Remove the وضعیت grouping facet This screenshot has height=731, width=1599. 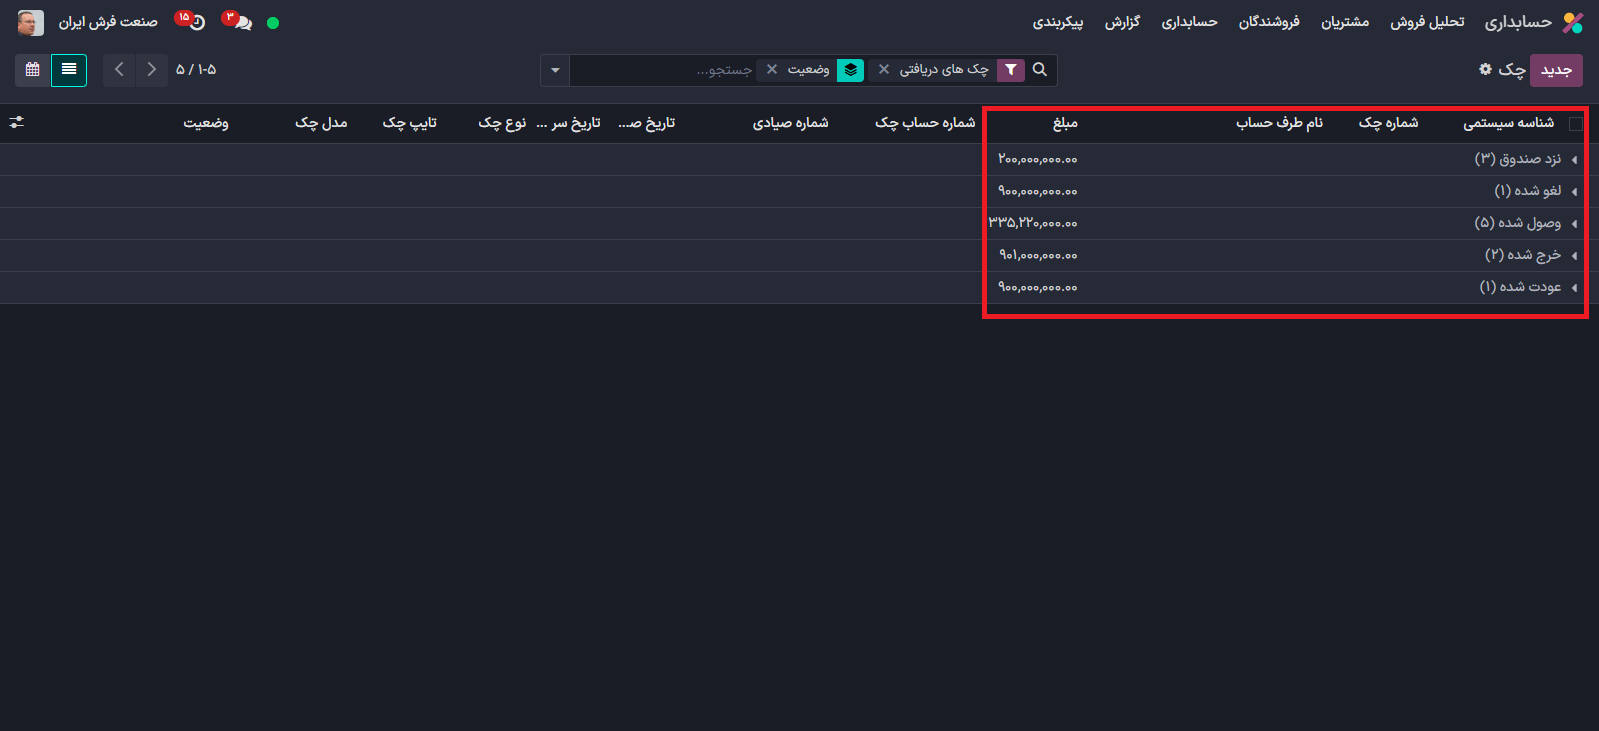pos(772,70)
